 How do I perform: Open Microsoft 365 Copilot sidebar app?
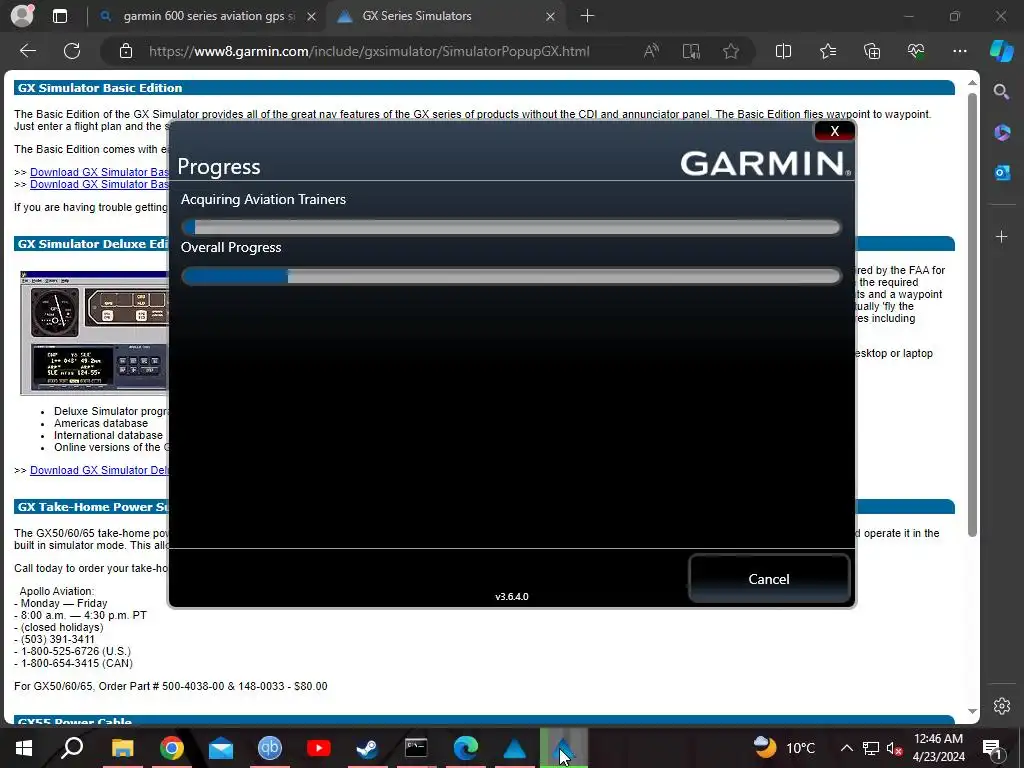(x=1002, y=132)
